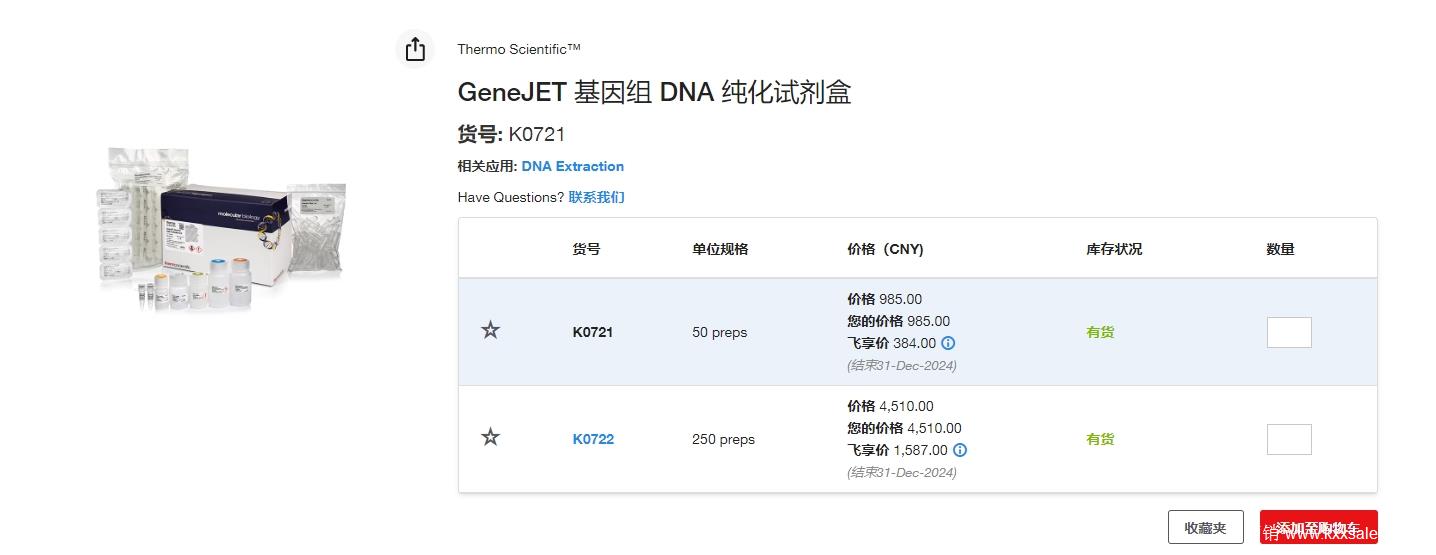This screenshot has height=555, width=1436.
Task: Select the K0721 catalog number in table
Action: click(592, 332)
